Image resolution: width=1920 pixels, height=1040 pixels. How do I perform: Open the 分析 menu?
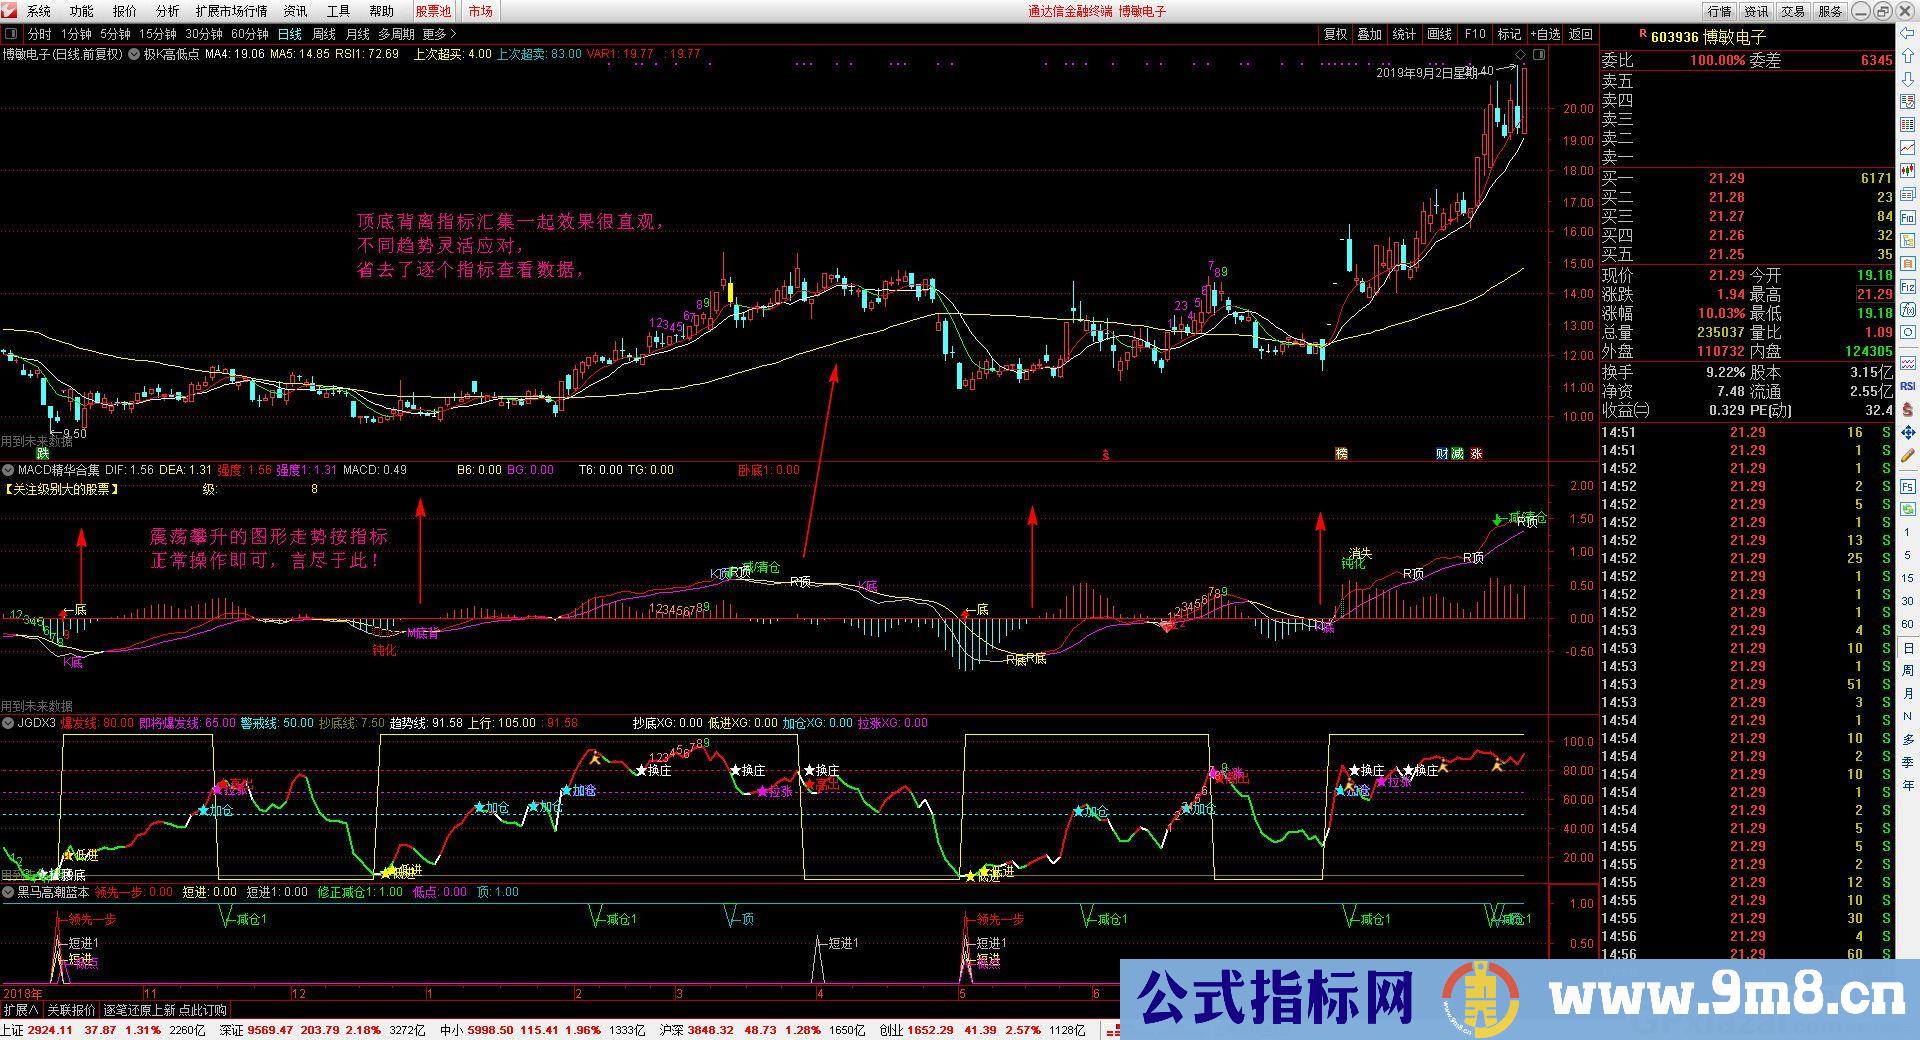point(167,11)
